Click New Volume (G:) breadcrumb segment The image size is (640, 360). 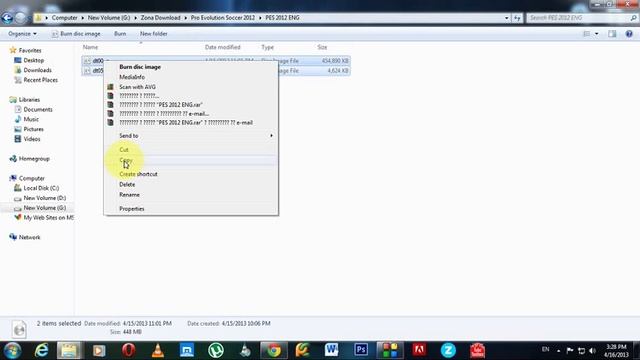click(x=109, y=18)
